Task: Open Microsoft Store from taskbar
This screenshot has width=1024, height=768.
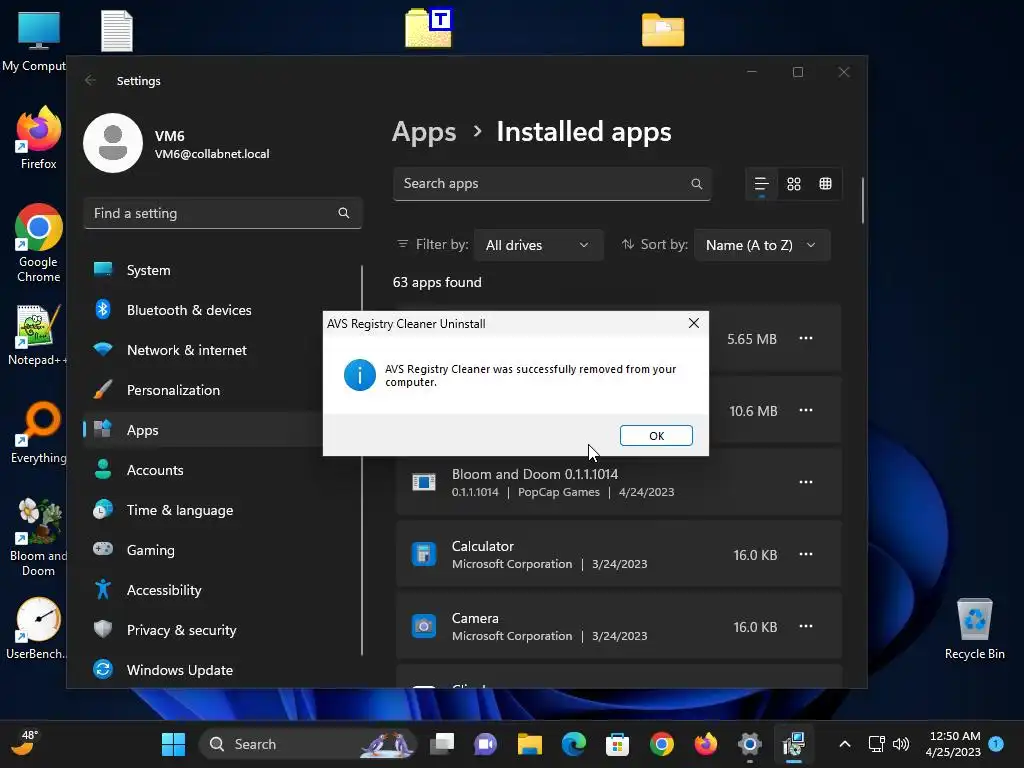Action: click(618, 744)
